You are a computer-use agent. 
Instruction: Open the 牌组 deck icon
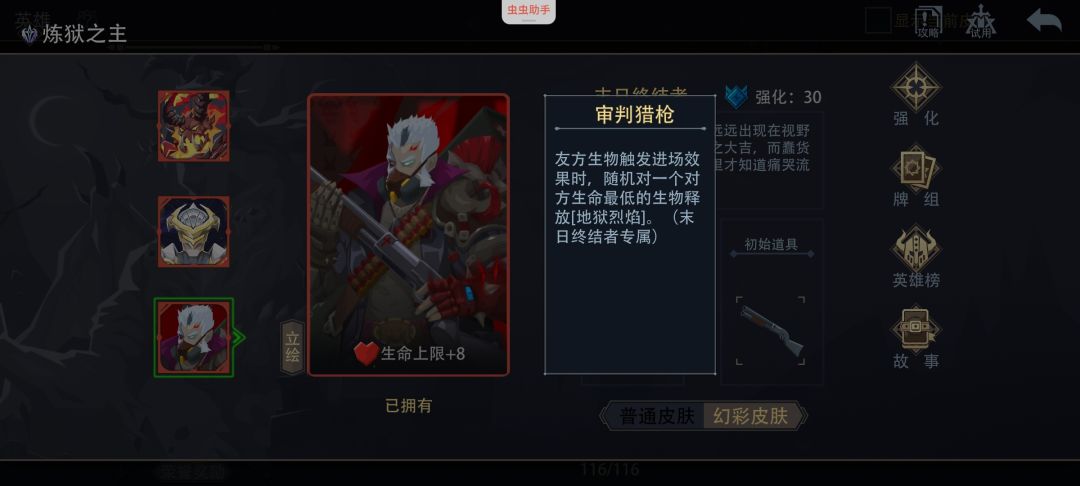(915, 176)
